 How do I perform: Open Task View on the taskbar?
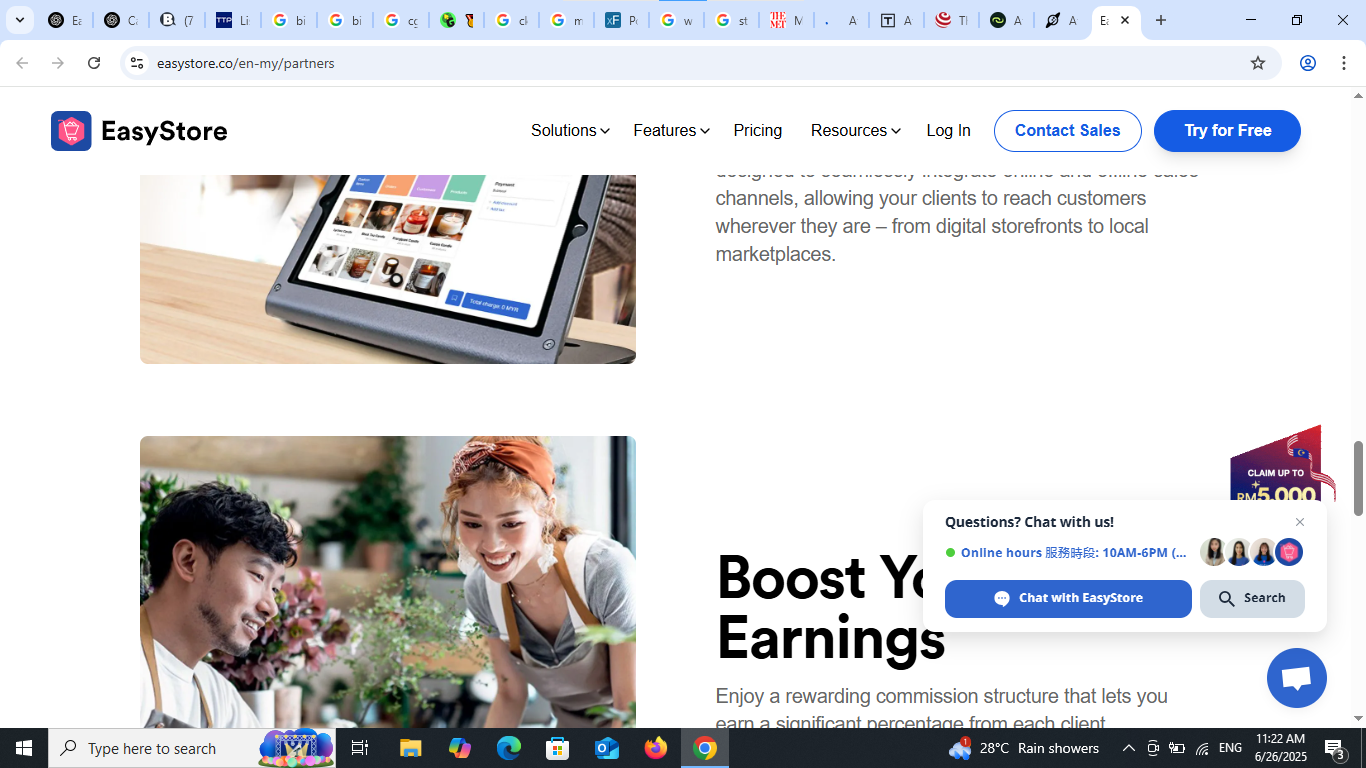(x=360, y=748)
